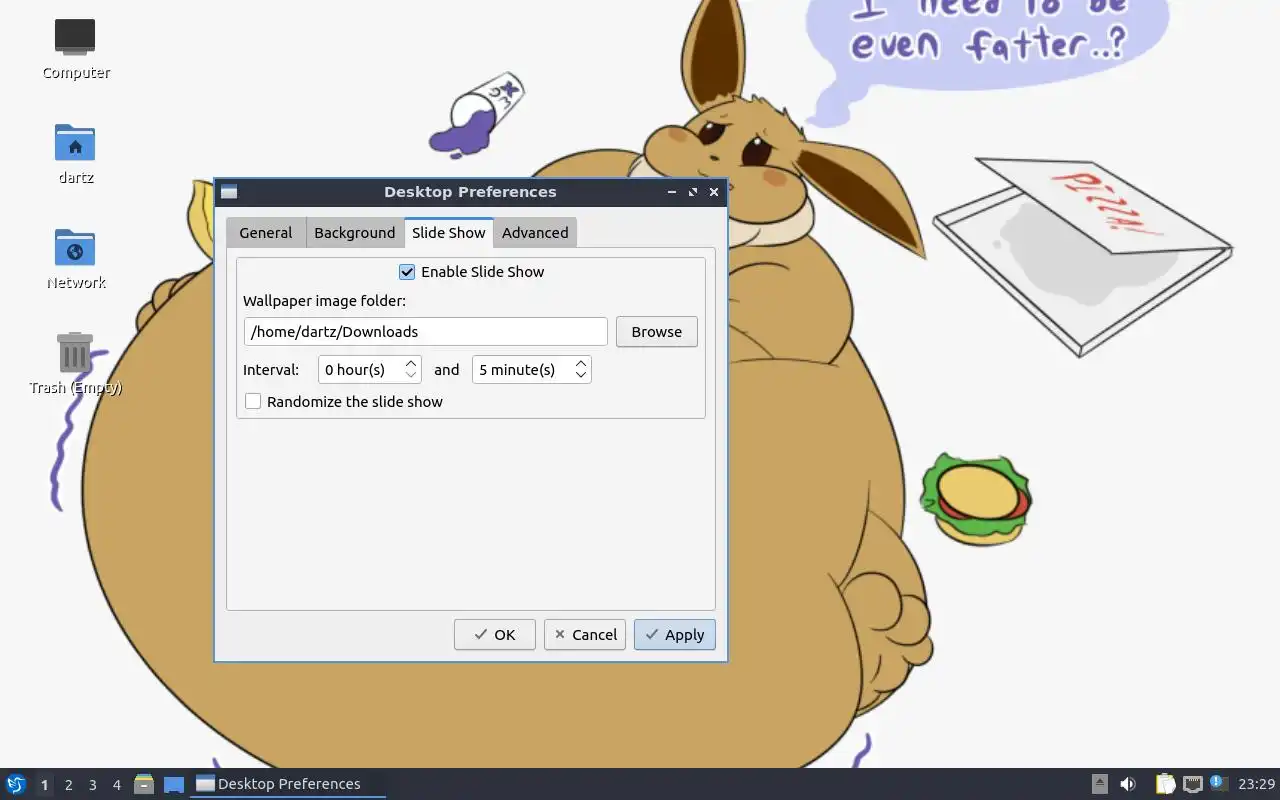Click the wired network tray icon
Image resolution: width=1280 pixels, height=800 pixels.
point(1192,784)
